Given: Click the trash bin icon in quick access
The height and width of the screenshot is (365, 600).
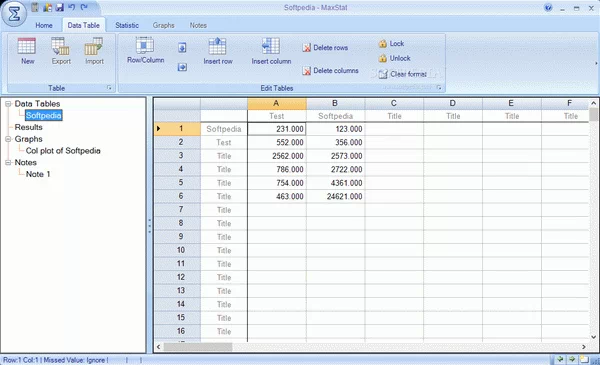Looking at the screenshot, I should [35, 7].
